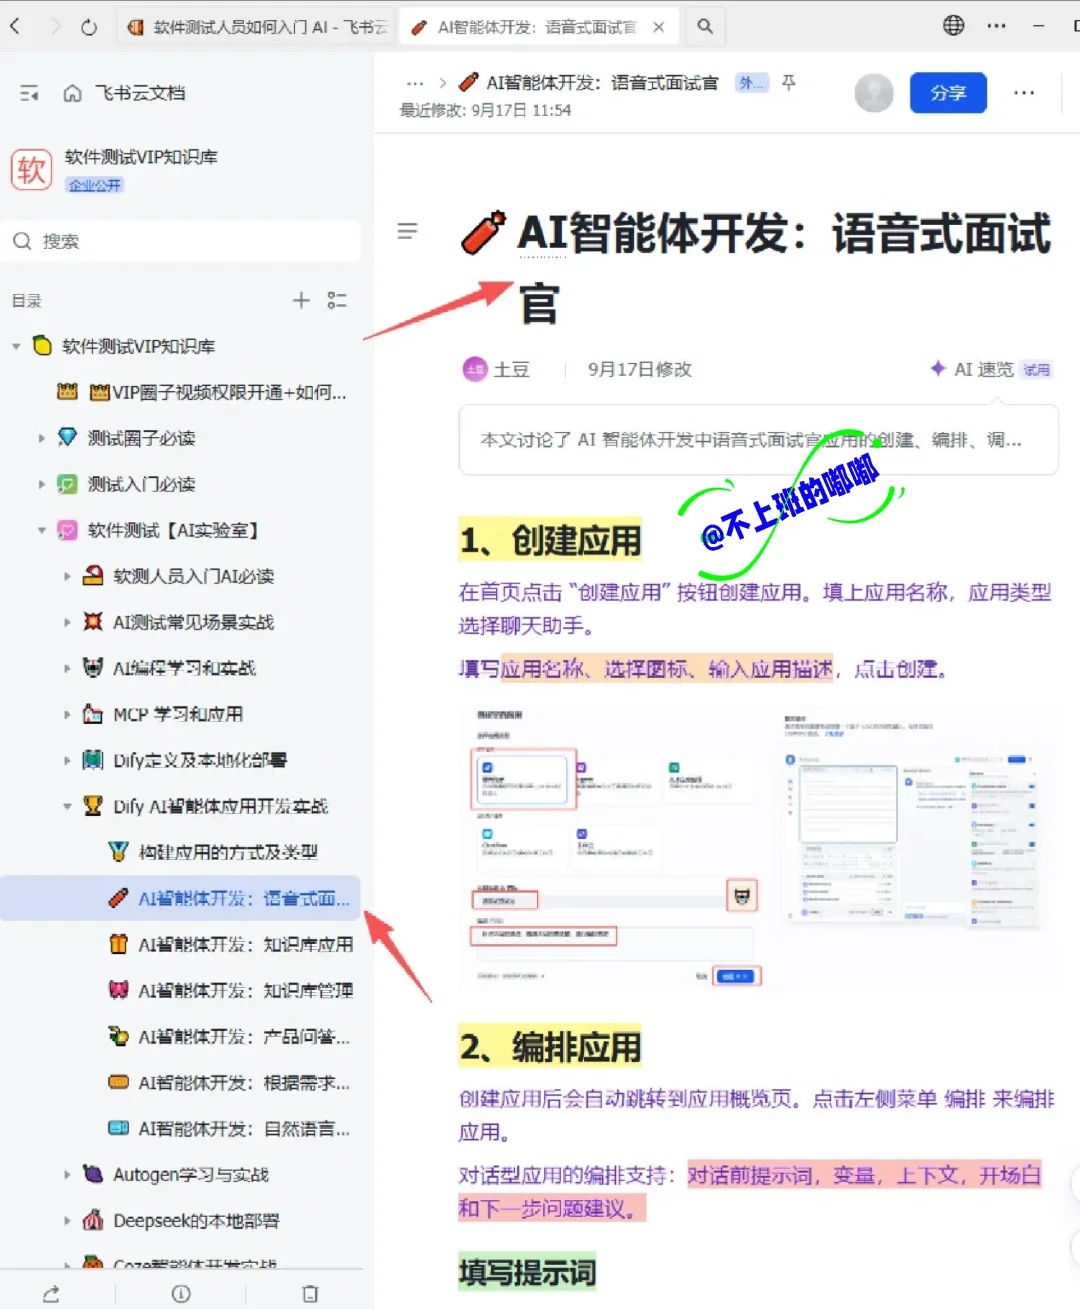This screenshot has width=1080, height=1309.
Task: Click the 试用 badge beside AI 速览
Action: point(1037,369)
